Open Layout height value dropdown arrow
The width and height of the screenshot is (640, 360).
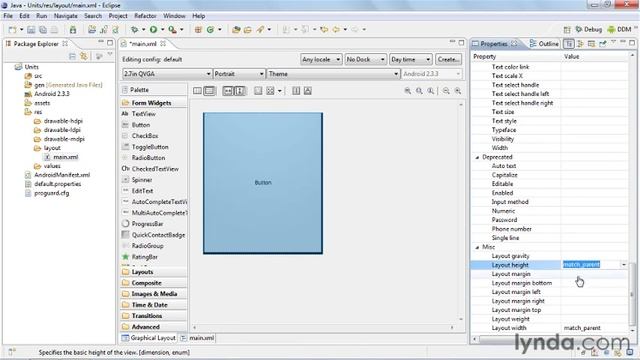click(624, 265)
